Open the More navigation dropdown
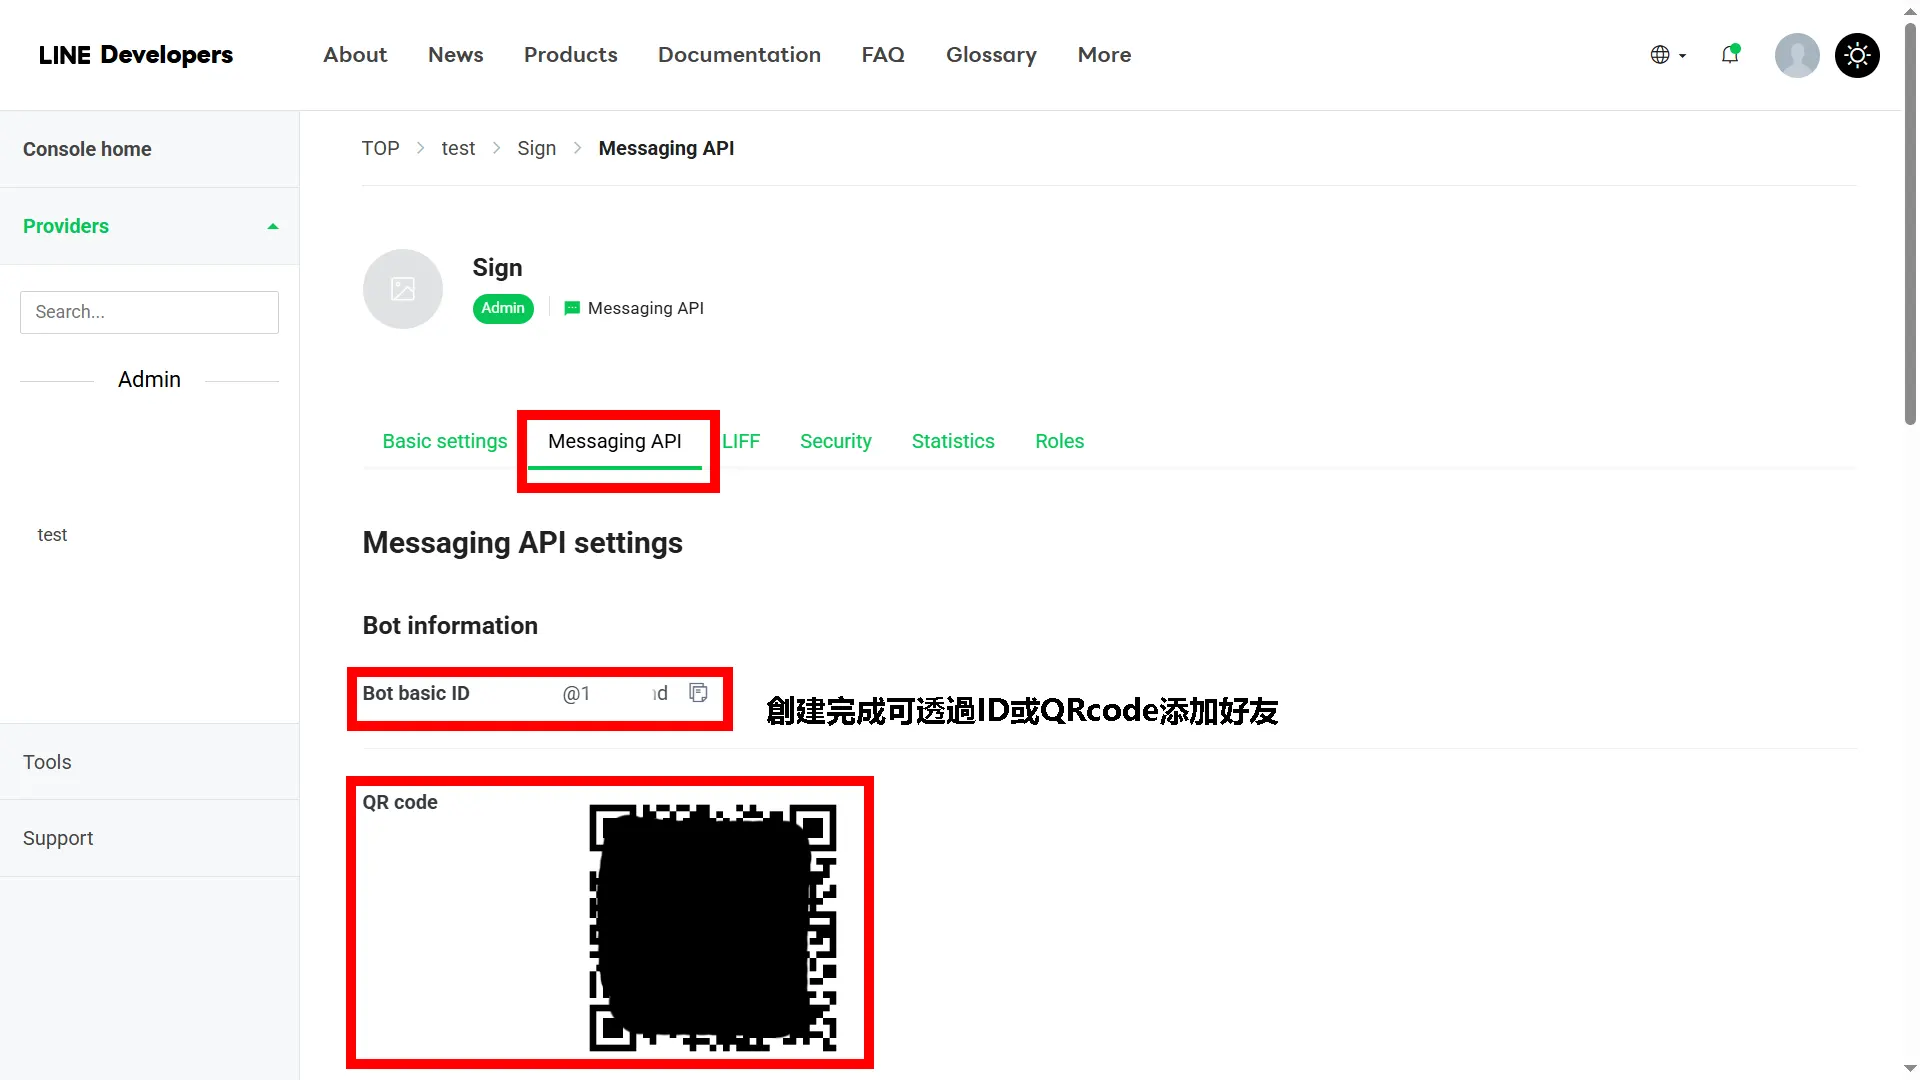The height and width of the screenshot is (1080, 1920). click(1104, 55)
